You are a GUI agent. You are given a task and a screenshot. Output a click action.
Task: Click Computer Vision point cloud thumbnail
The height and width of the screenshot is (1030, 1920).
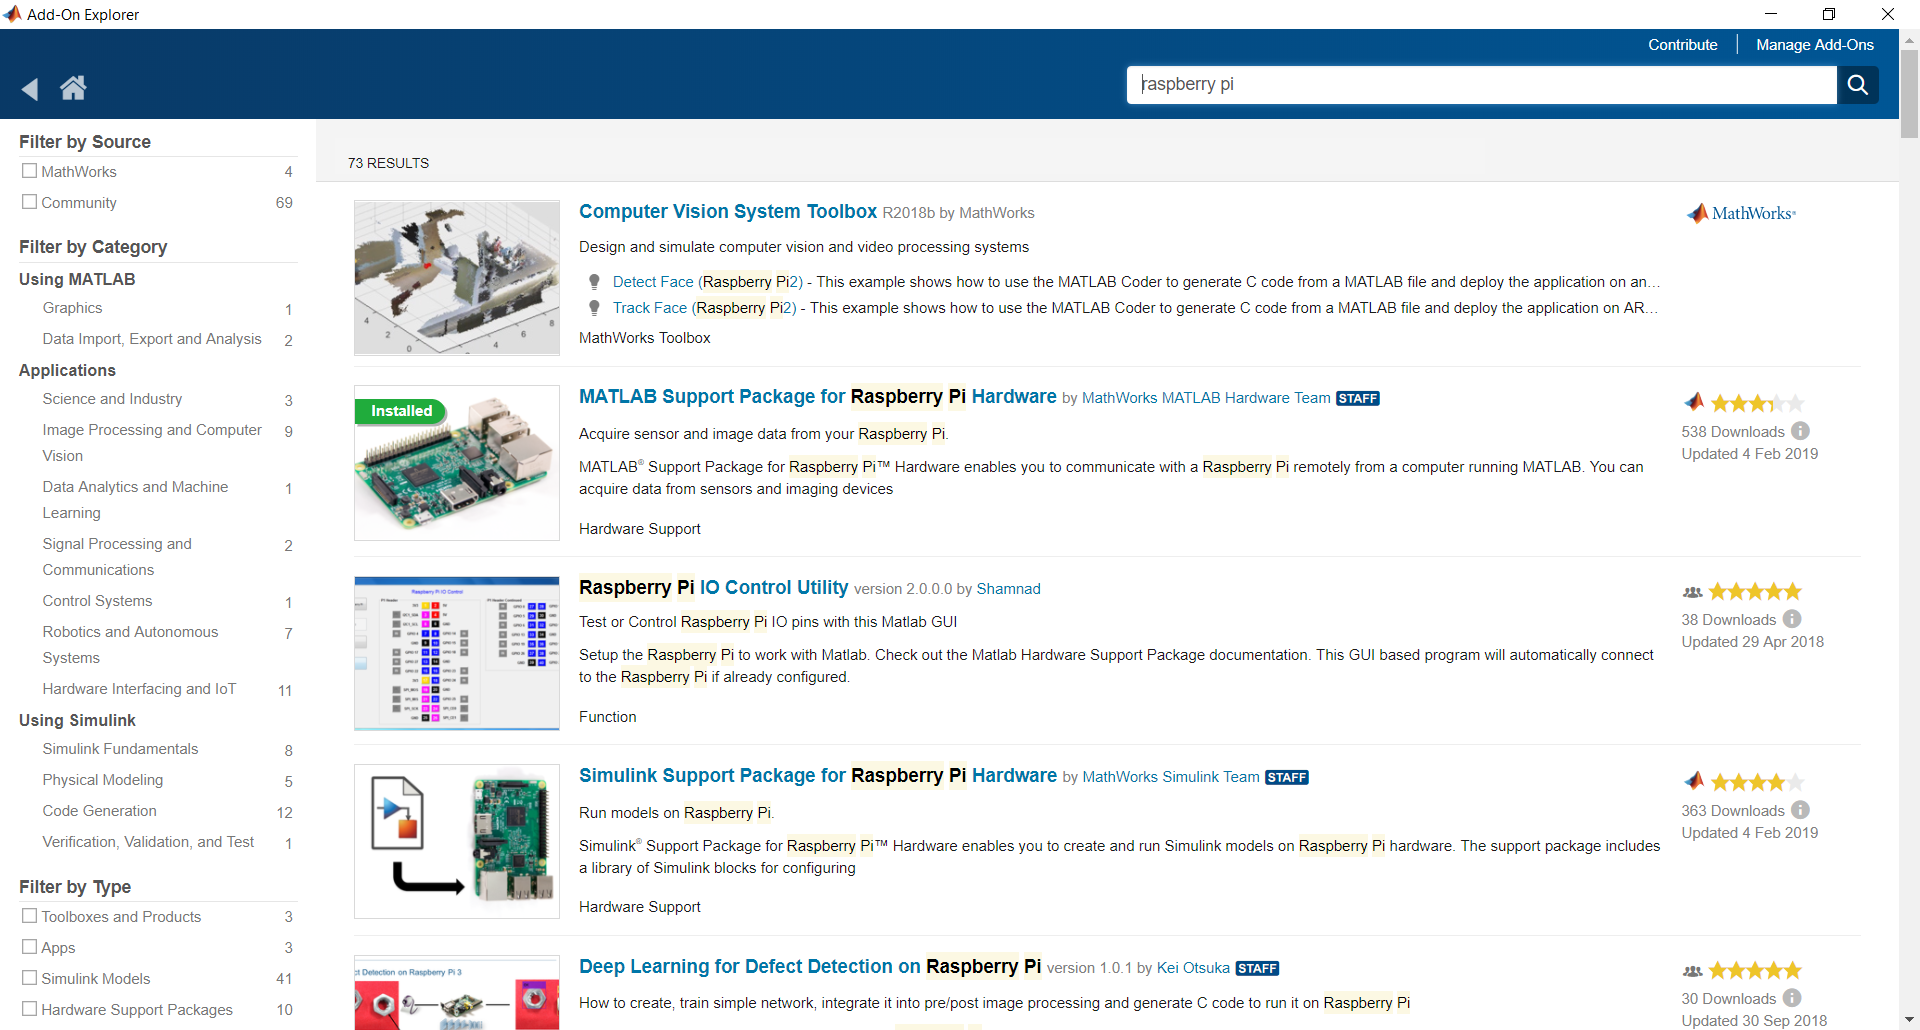click(457, 278)
